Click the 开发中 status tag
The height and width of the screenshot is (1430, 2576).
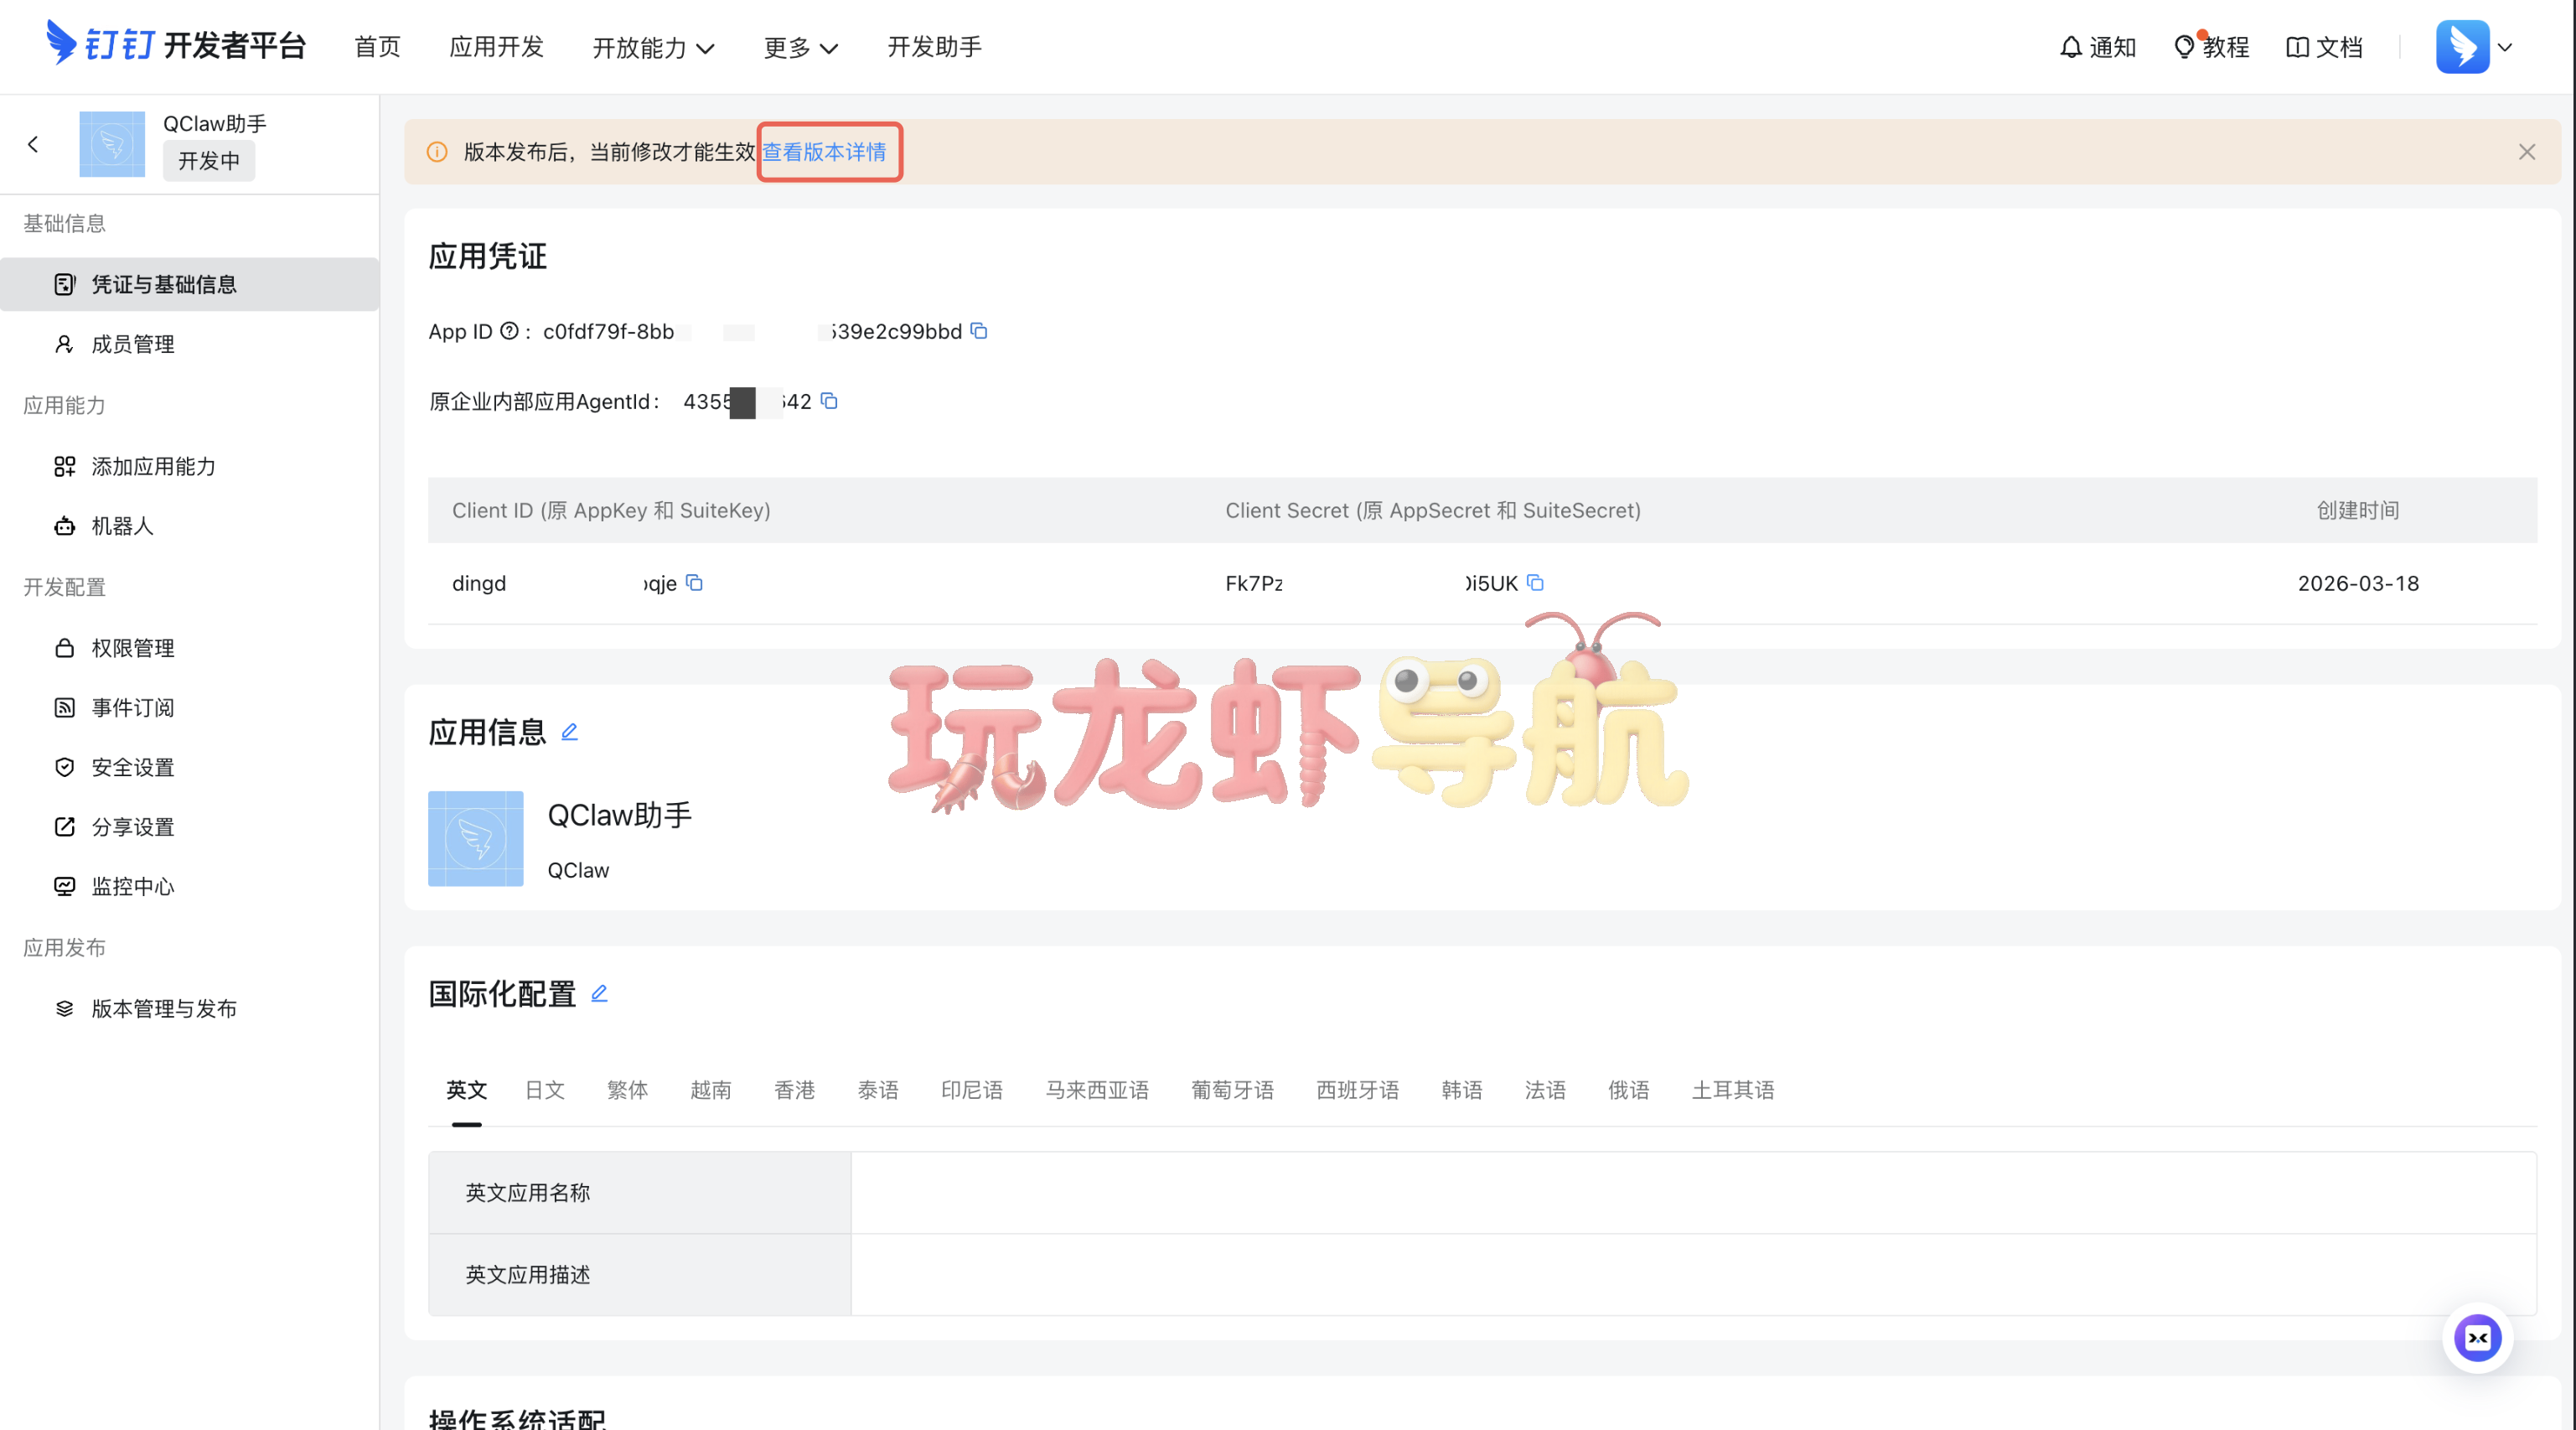tap(208, 161)
